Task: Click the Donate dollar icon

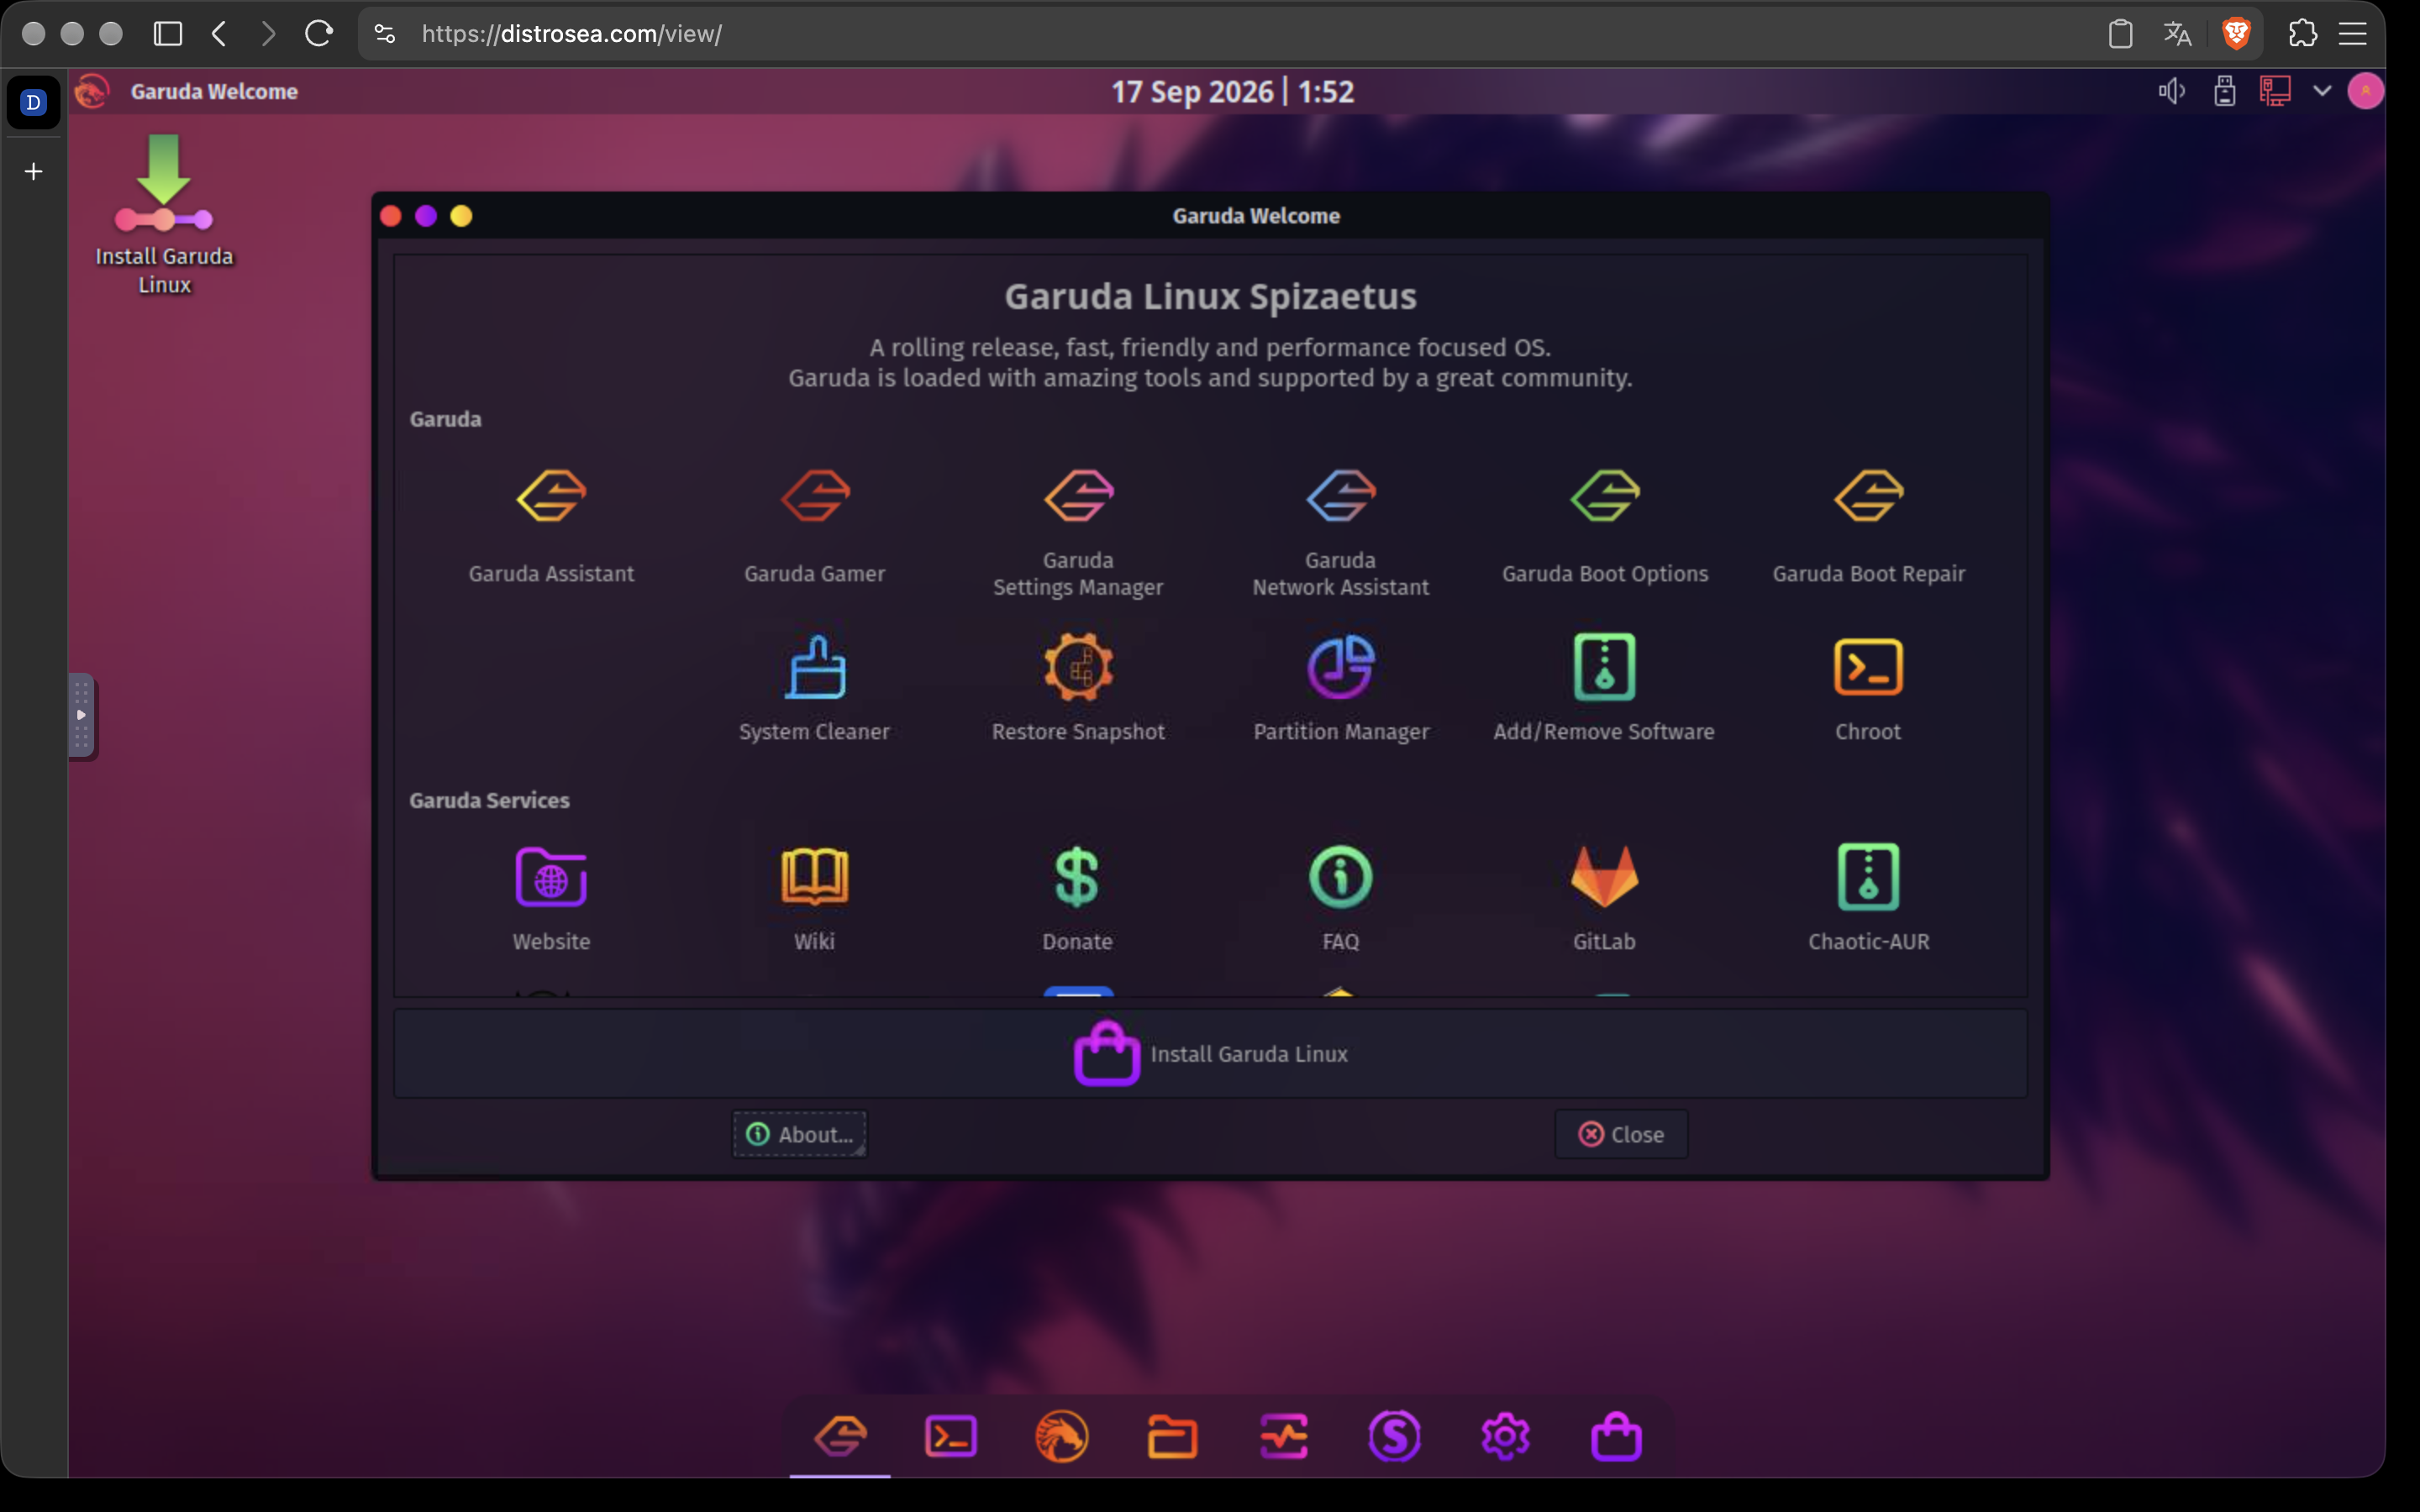Action: (x=1077, y=877)
